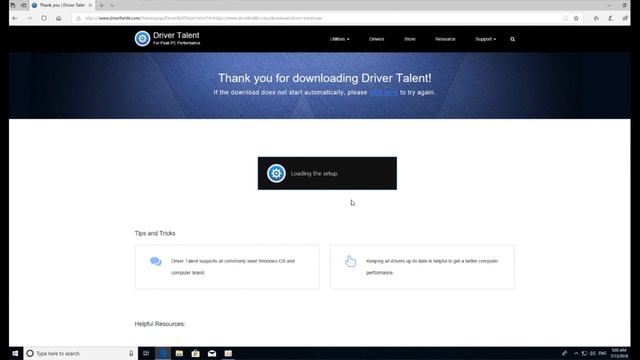The width and height of the screenshot is (640, 360).
Task: Click the taskbar clock and date
Action: (x=619, y=353)
